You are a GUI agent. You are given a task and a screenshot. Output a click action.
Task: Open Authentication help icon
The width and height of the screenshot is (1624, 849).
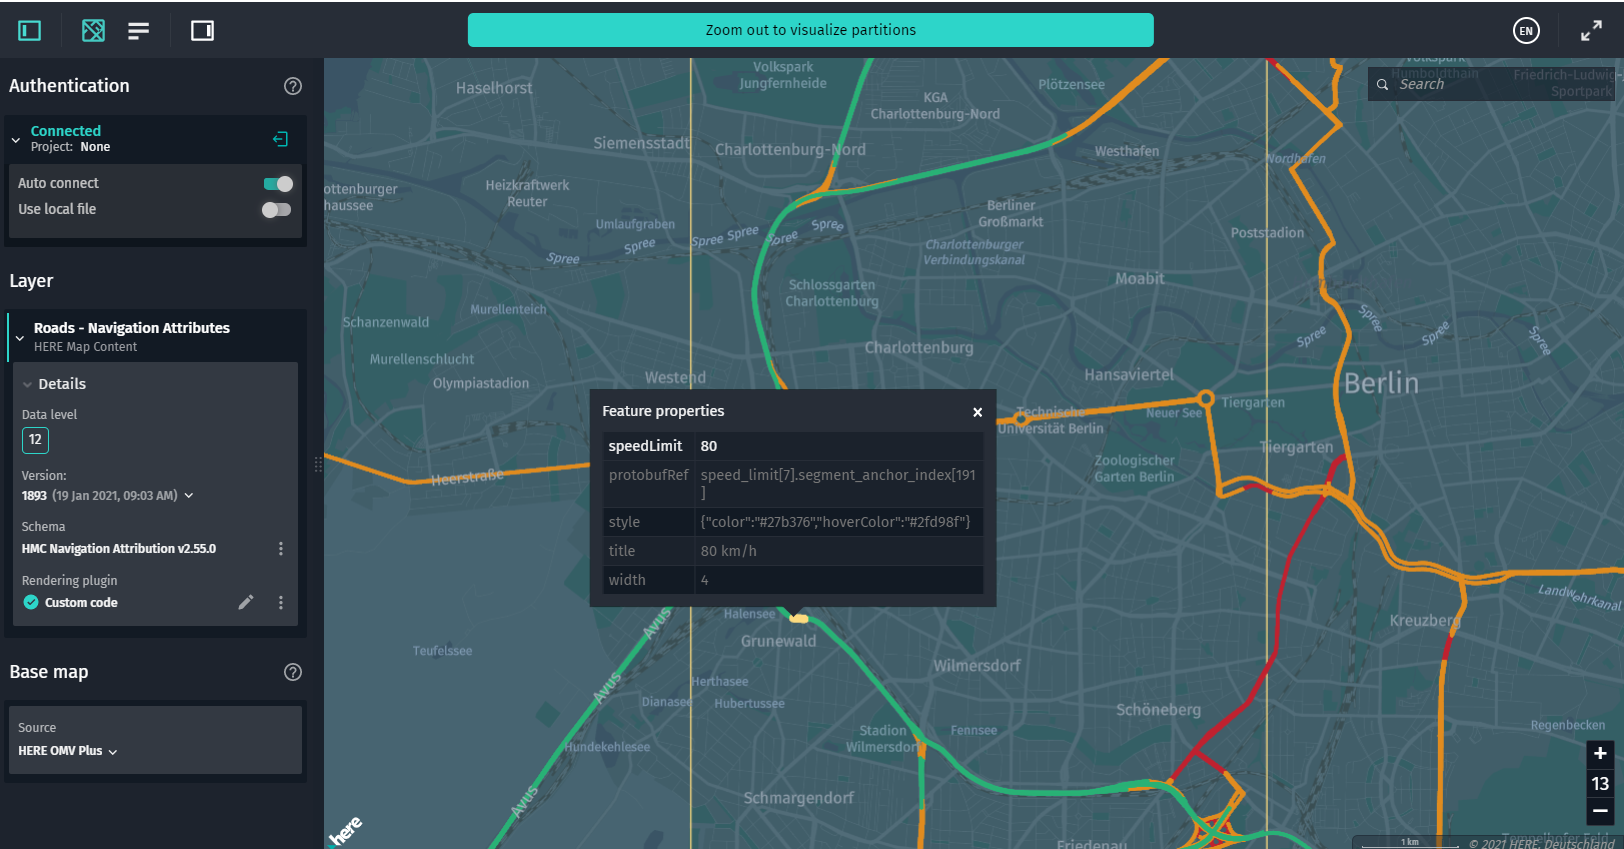[x=293, y=86]
